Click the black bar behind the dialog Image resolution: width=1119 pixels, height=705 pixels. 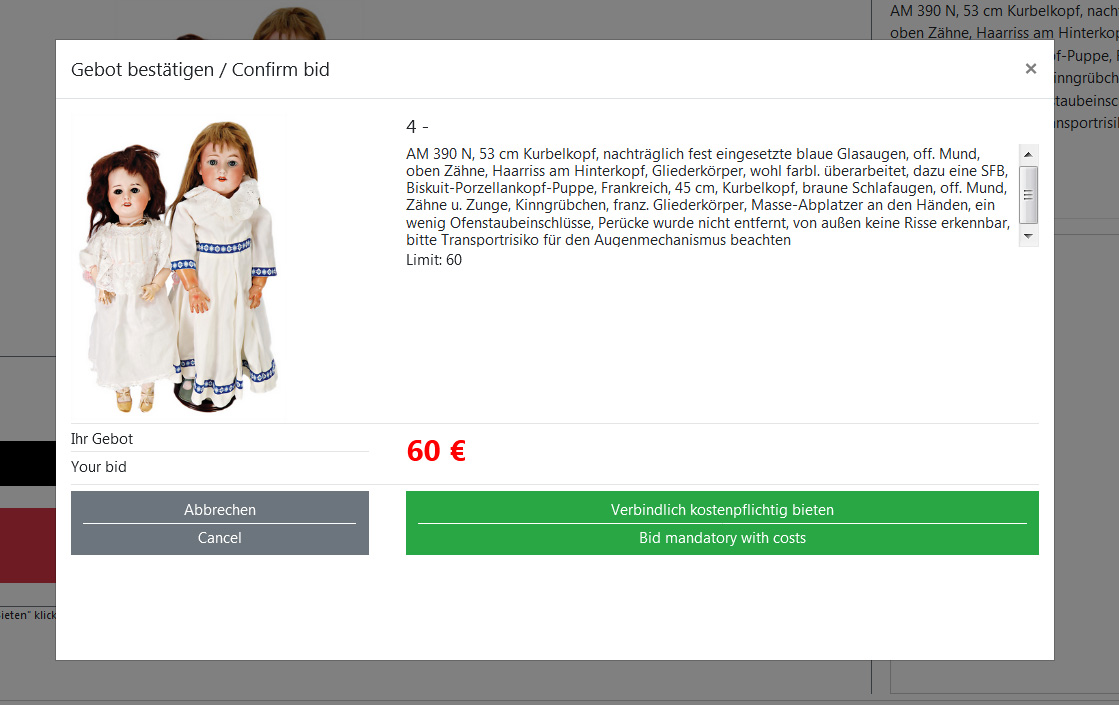point(28,464)
